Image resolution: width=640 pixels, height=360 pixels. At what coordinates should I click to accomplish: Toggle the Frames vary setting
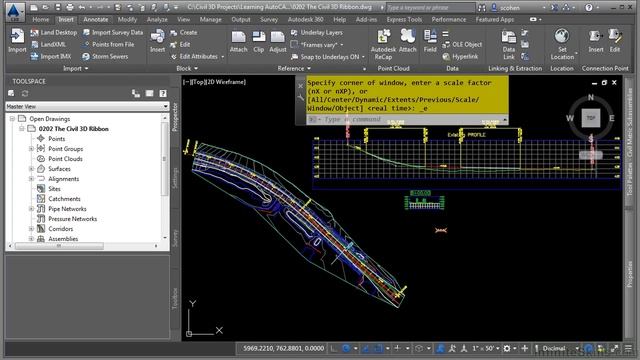pos(317,44)
